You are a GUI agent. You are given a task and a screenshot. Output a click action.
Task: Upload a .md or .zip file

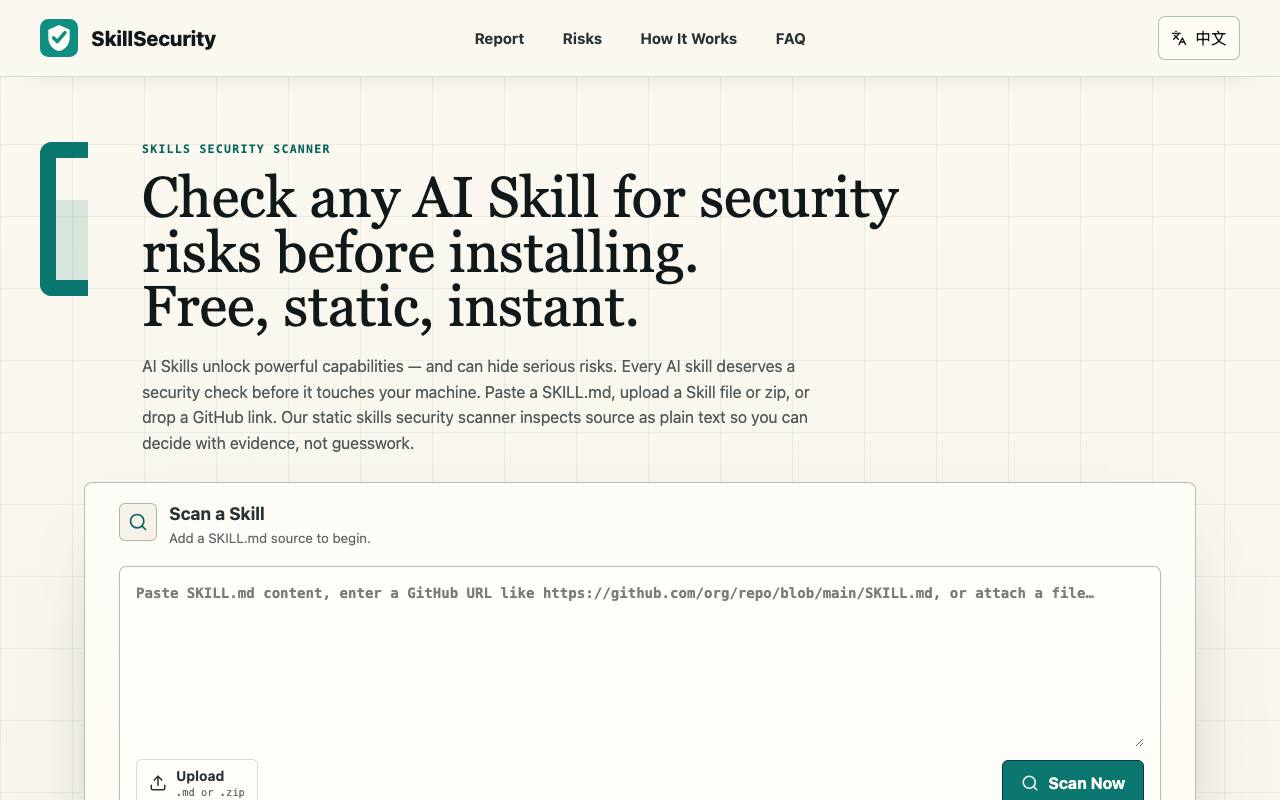coord(197,782)
